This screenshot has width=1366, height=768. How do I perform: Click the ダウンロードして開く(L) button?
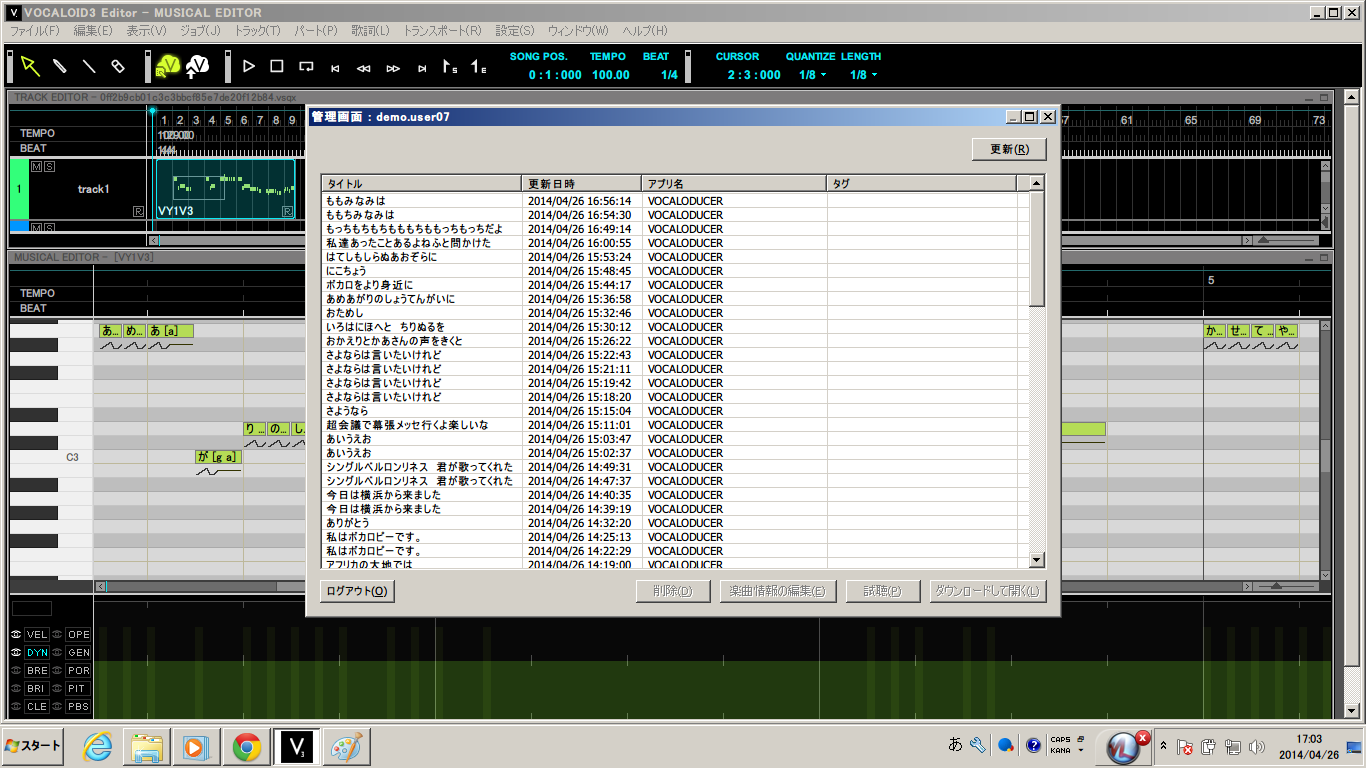coord(988,591)
